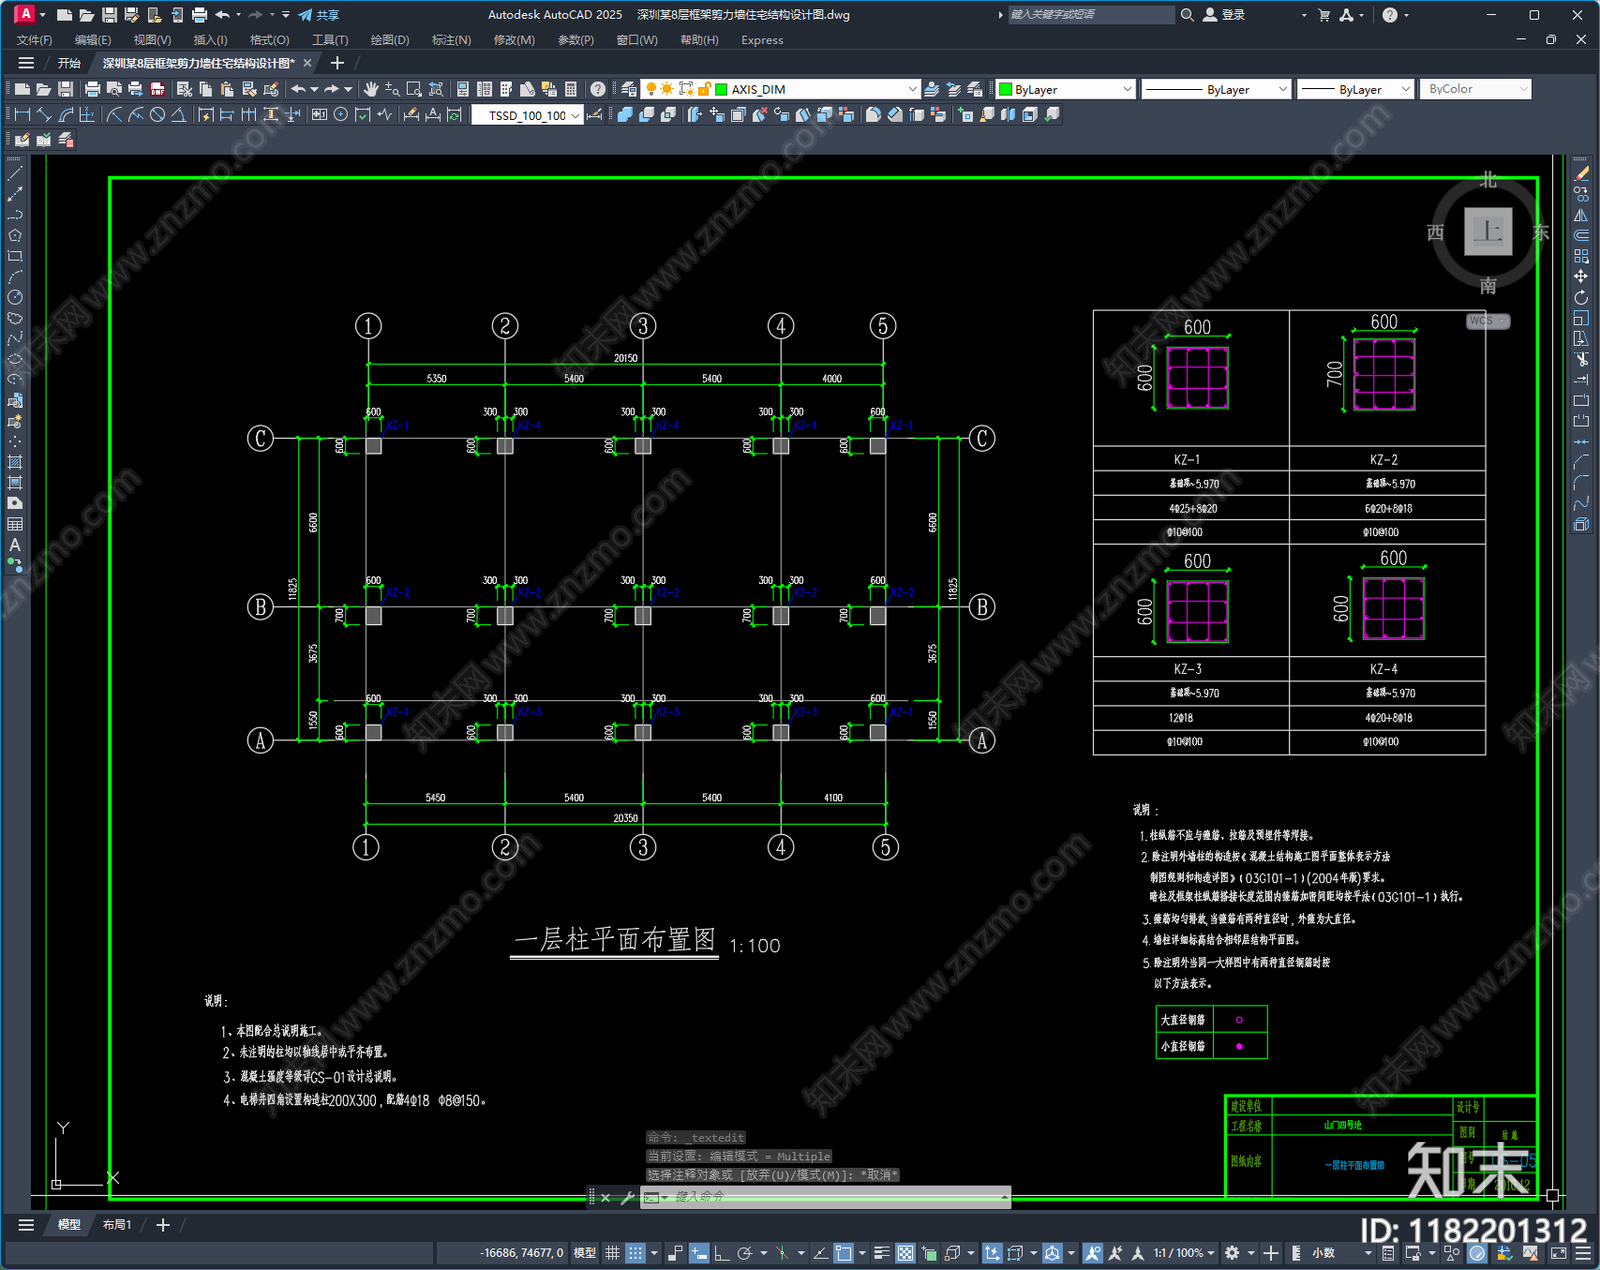Click the Angular dimension tool icon
The image size is (1600, 1270).
click(179, 115)
